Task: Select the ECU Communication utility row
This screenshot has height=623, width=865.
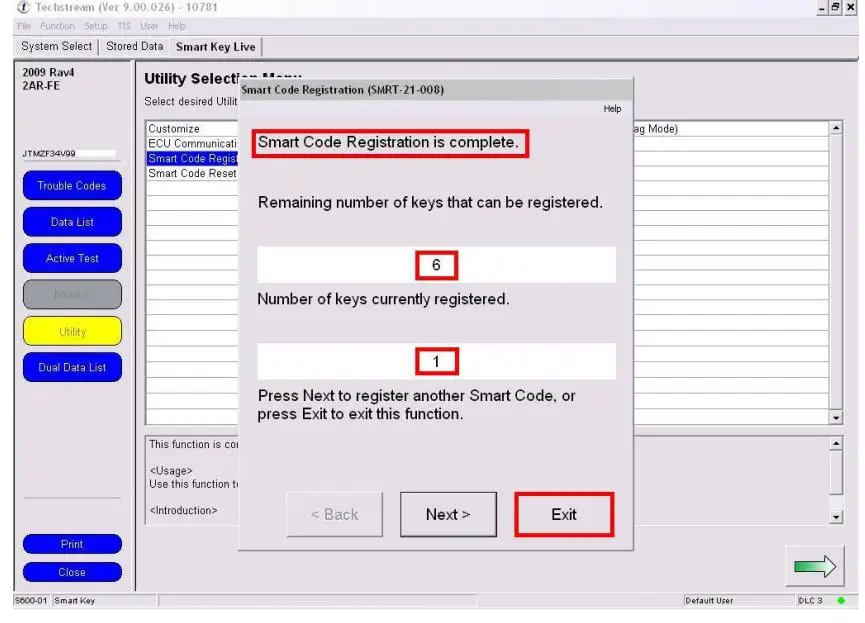Action: 192,143
